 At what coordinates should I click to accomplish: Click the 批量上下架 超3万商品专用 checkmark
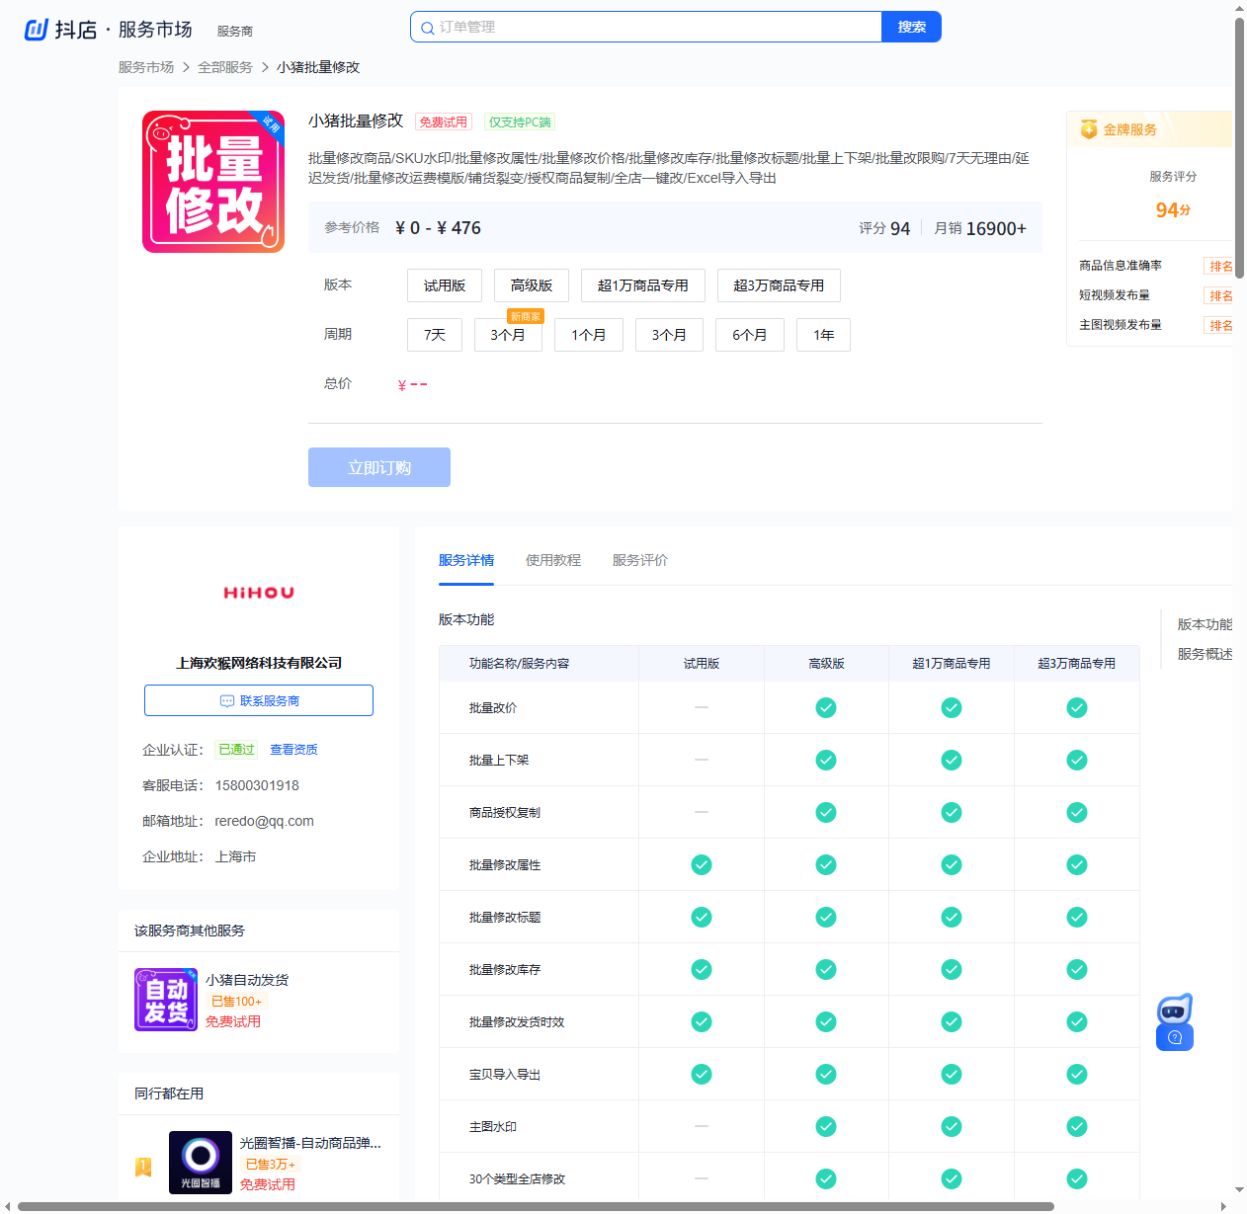1077,760
